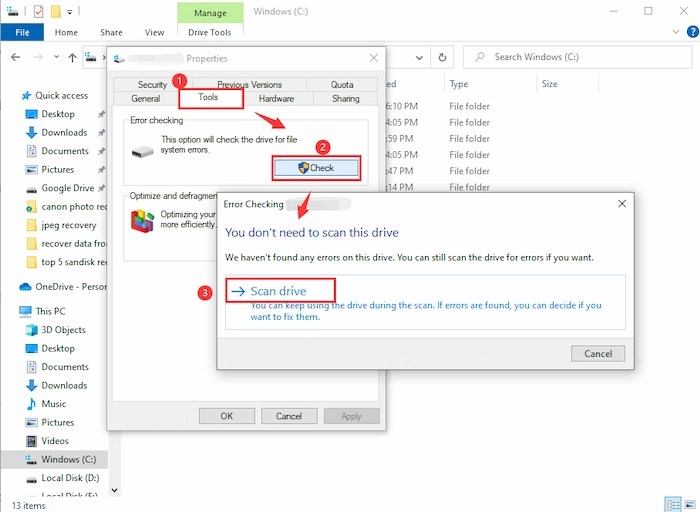This screenshot has width=700, height=512.
Task: Click the Manage contextual tab
Action: (210, 13)
